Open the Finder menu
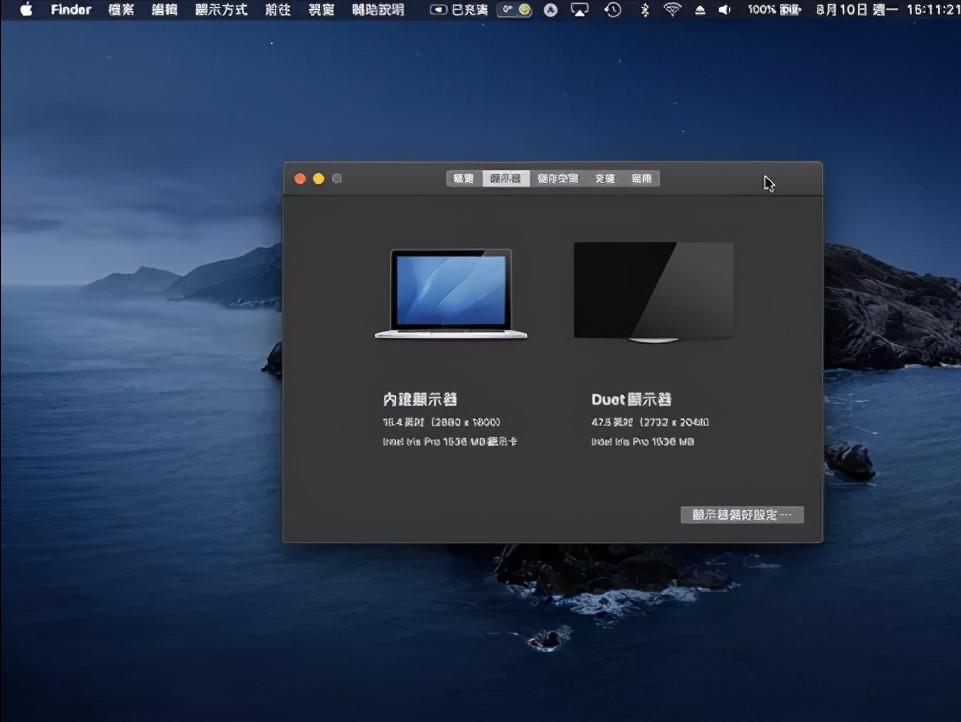This screenshot has height=722, width=961. coord(70,10)
